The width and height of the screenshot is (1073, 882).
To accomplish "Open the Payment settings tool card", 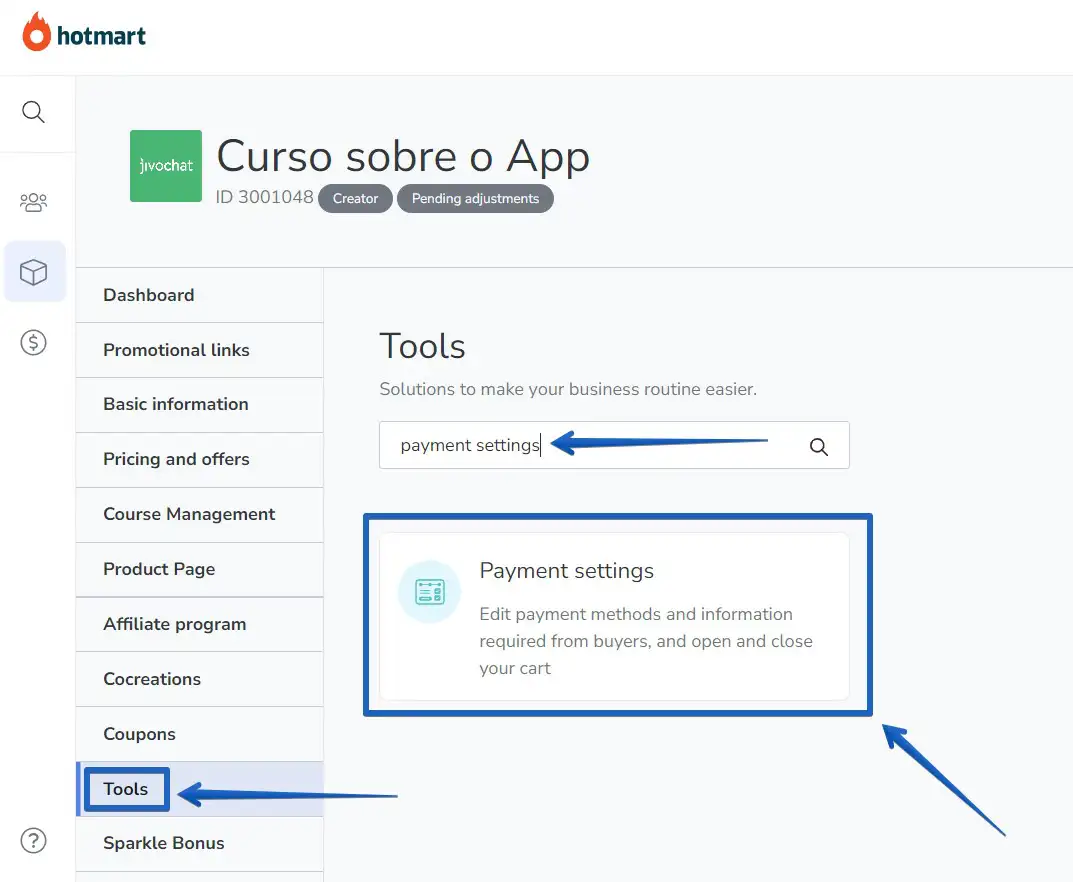I will (614, 616).
